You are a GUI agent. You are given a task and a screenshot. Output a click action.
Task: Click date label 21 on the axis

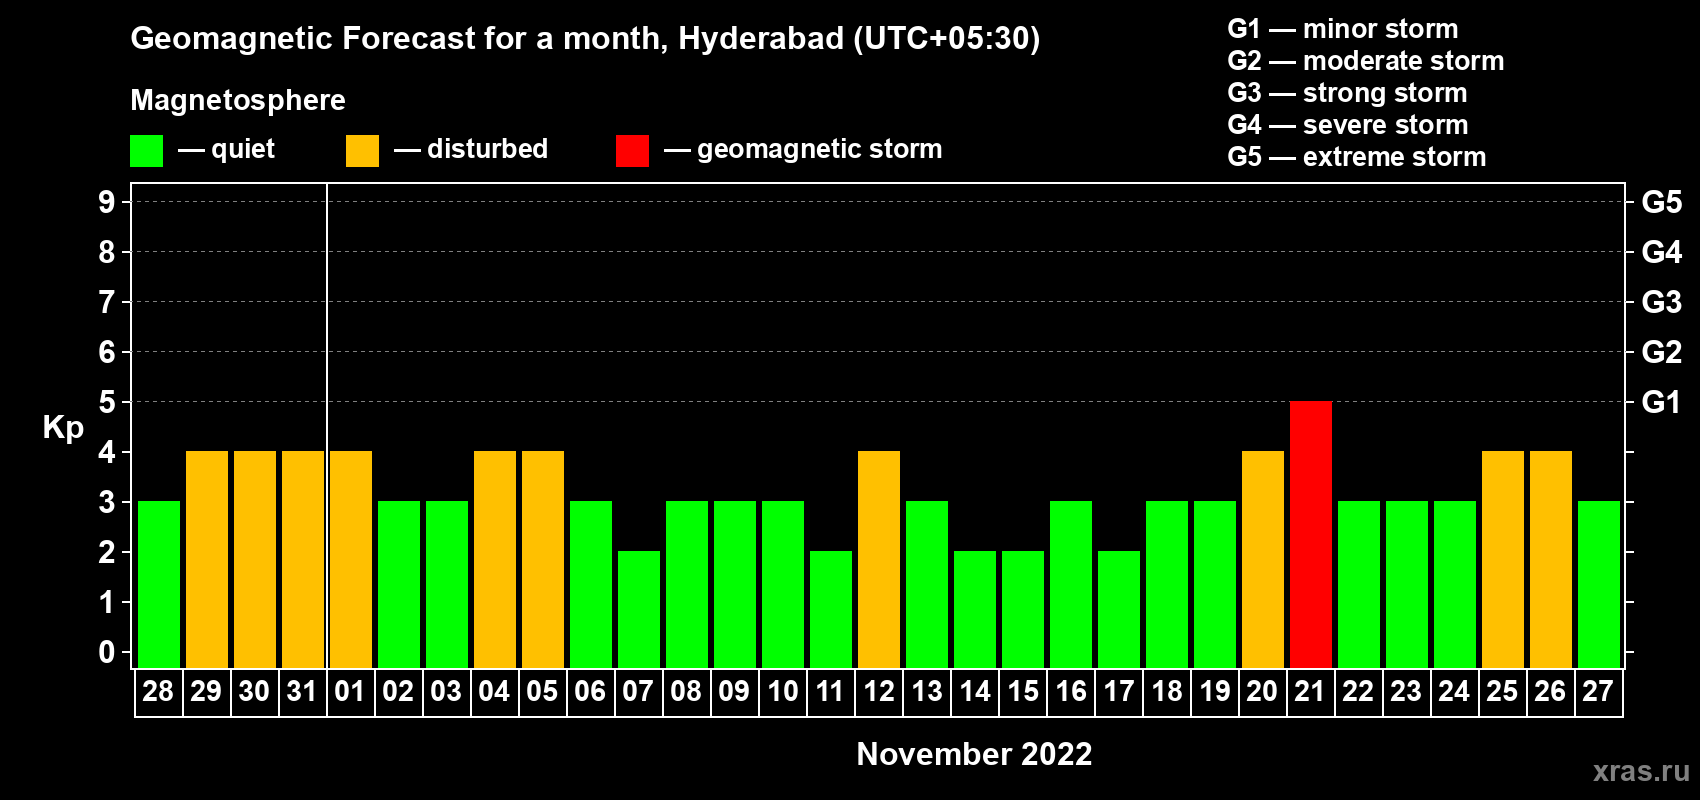coord(1310,692)
